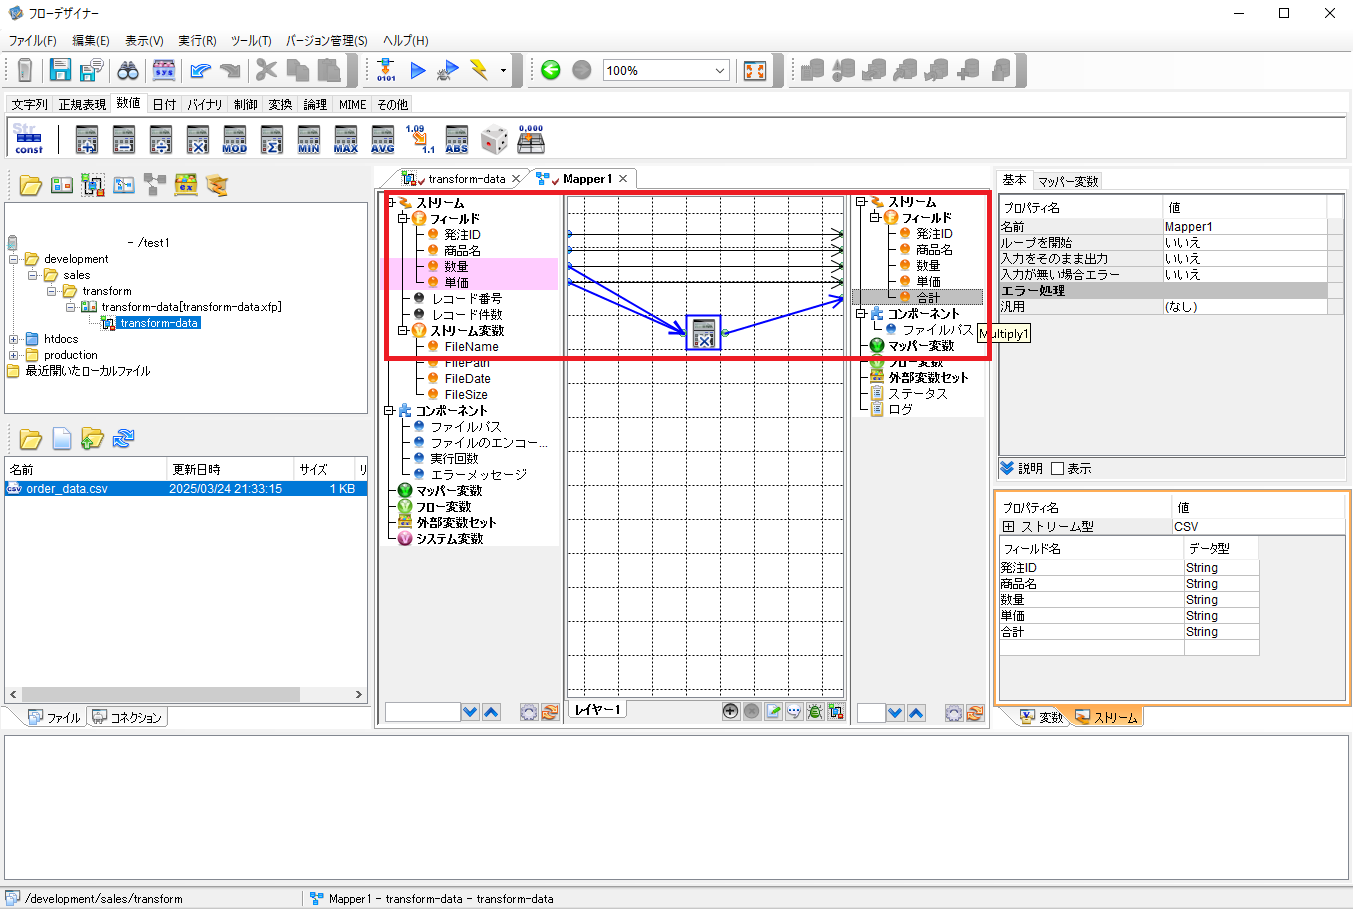Run the flow with the blue play icon

418,70
